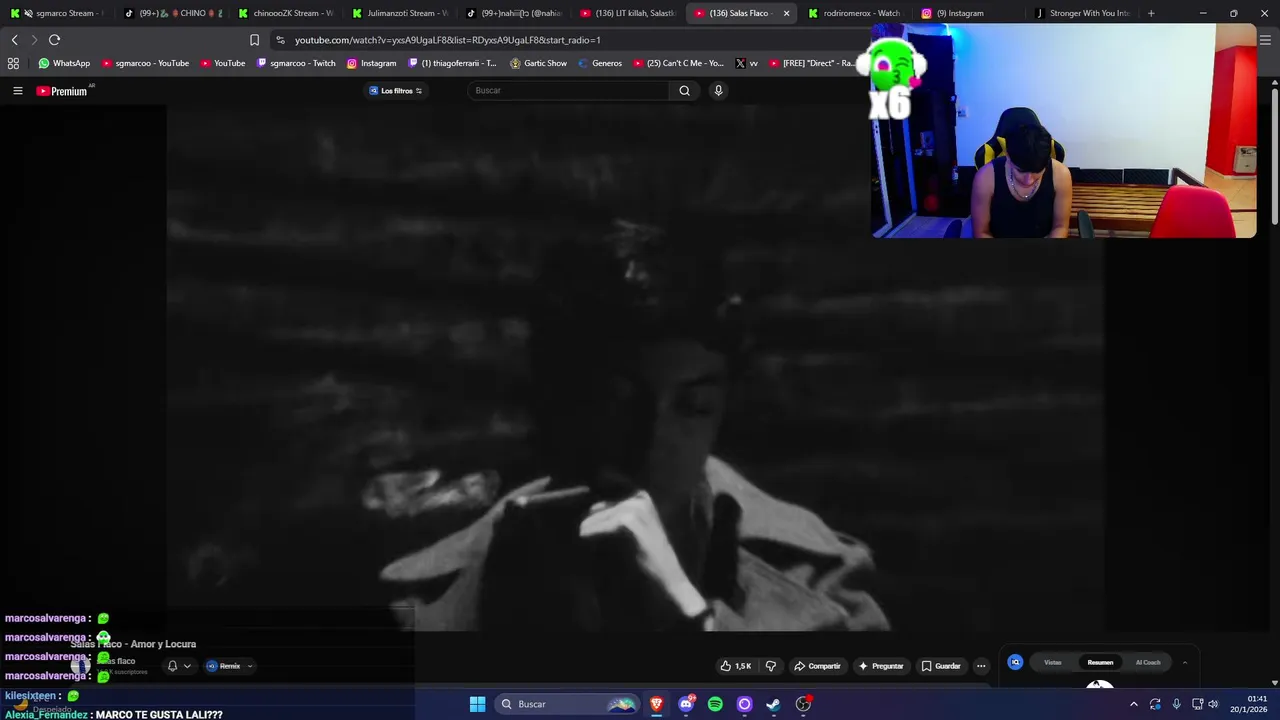Toggle the Los filtros extension chip
The width and height of the screenshot is (1280, 720).
(x=396, y=91)
